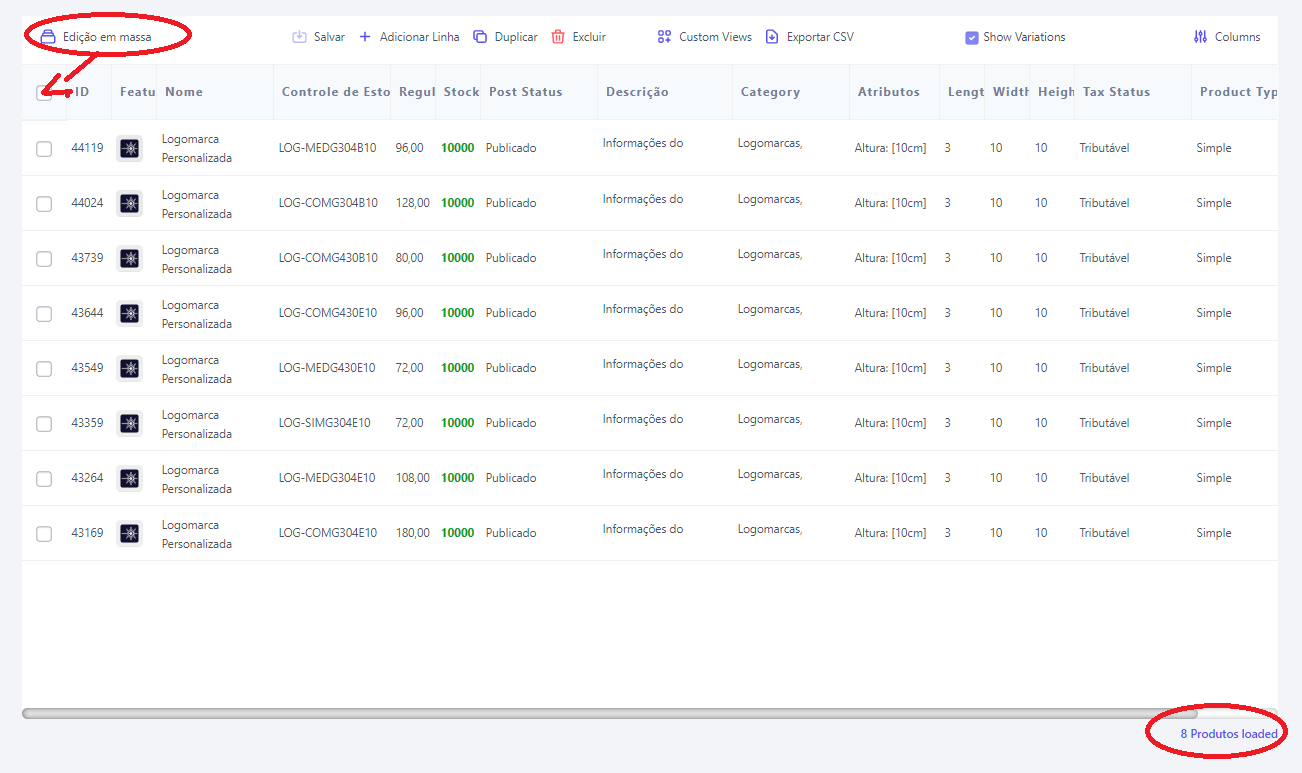Screen dimensions: 1302x773
Task: Select the row with ID 43264
Action: pos(44,479)
